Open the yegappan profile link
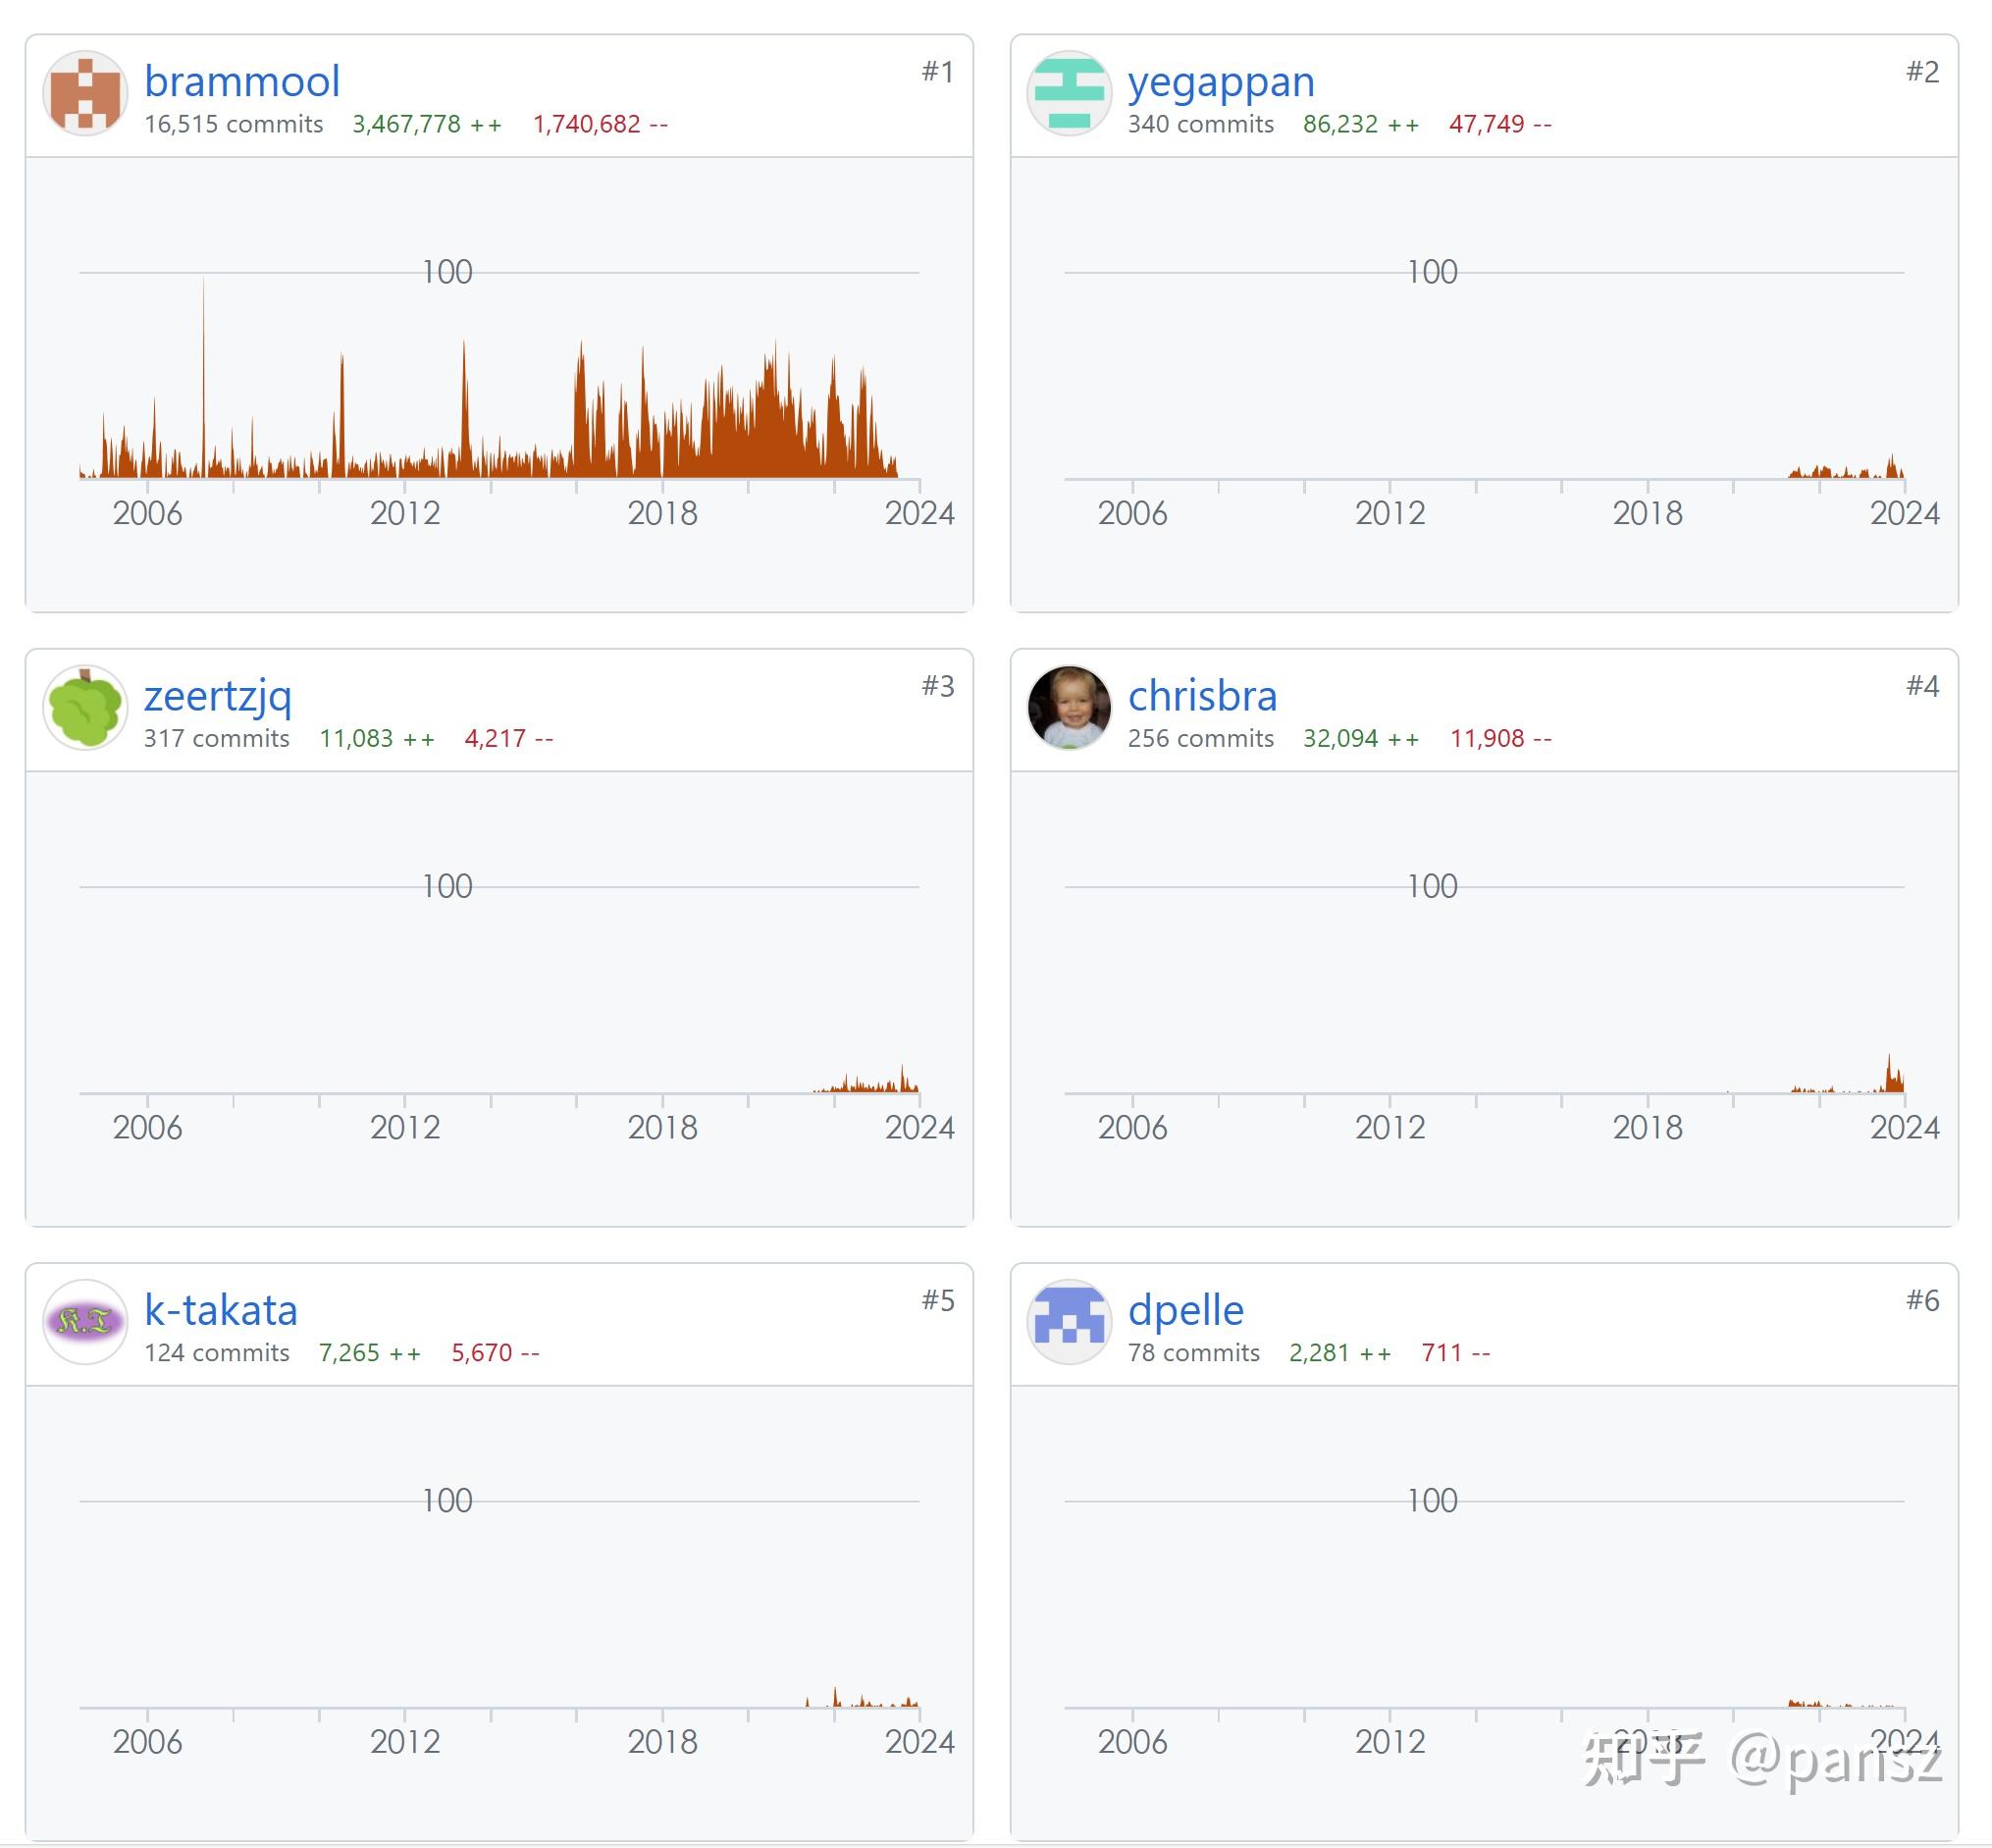The height and width of the screenshot is (1848, 1992). [1220, 82]
